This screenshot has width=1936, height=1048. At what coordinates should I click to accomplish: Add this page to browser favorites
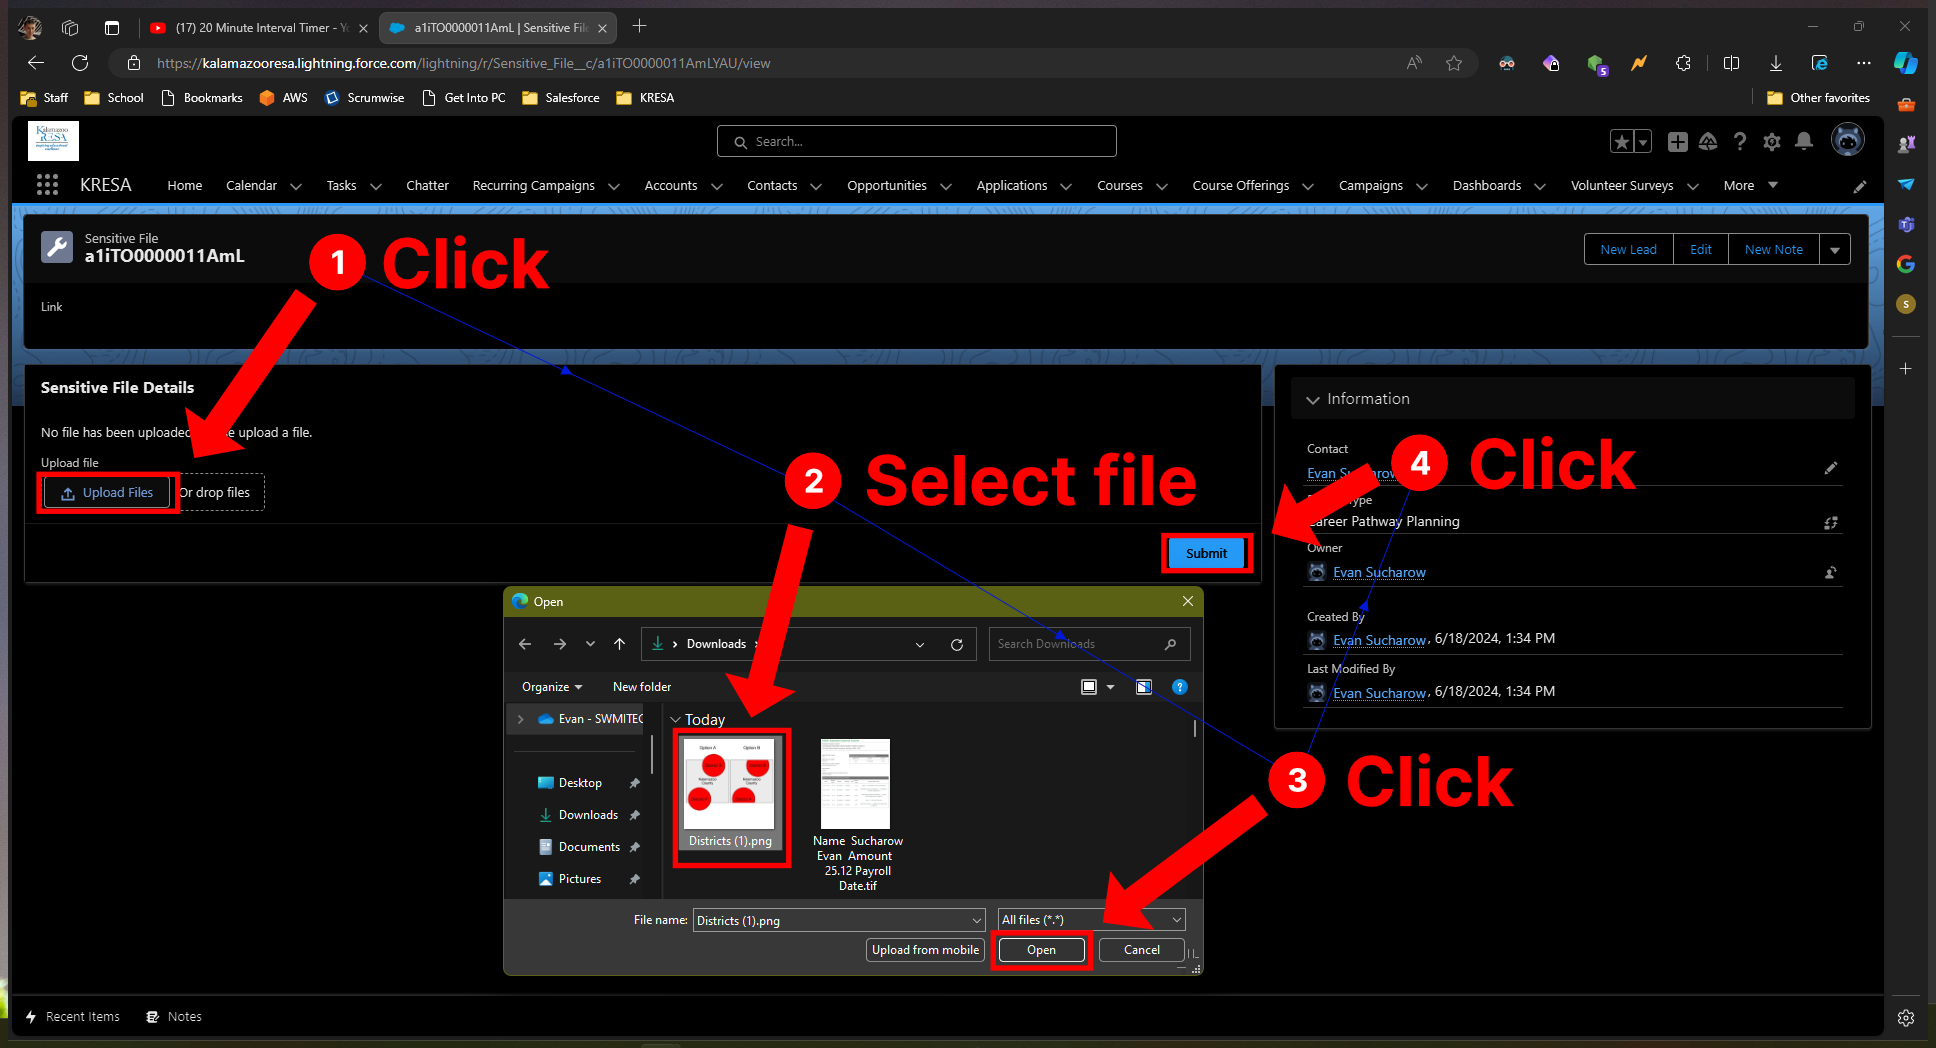pyautogui.click(x=1454, y=63)
